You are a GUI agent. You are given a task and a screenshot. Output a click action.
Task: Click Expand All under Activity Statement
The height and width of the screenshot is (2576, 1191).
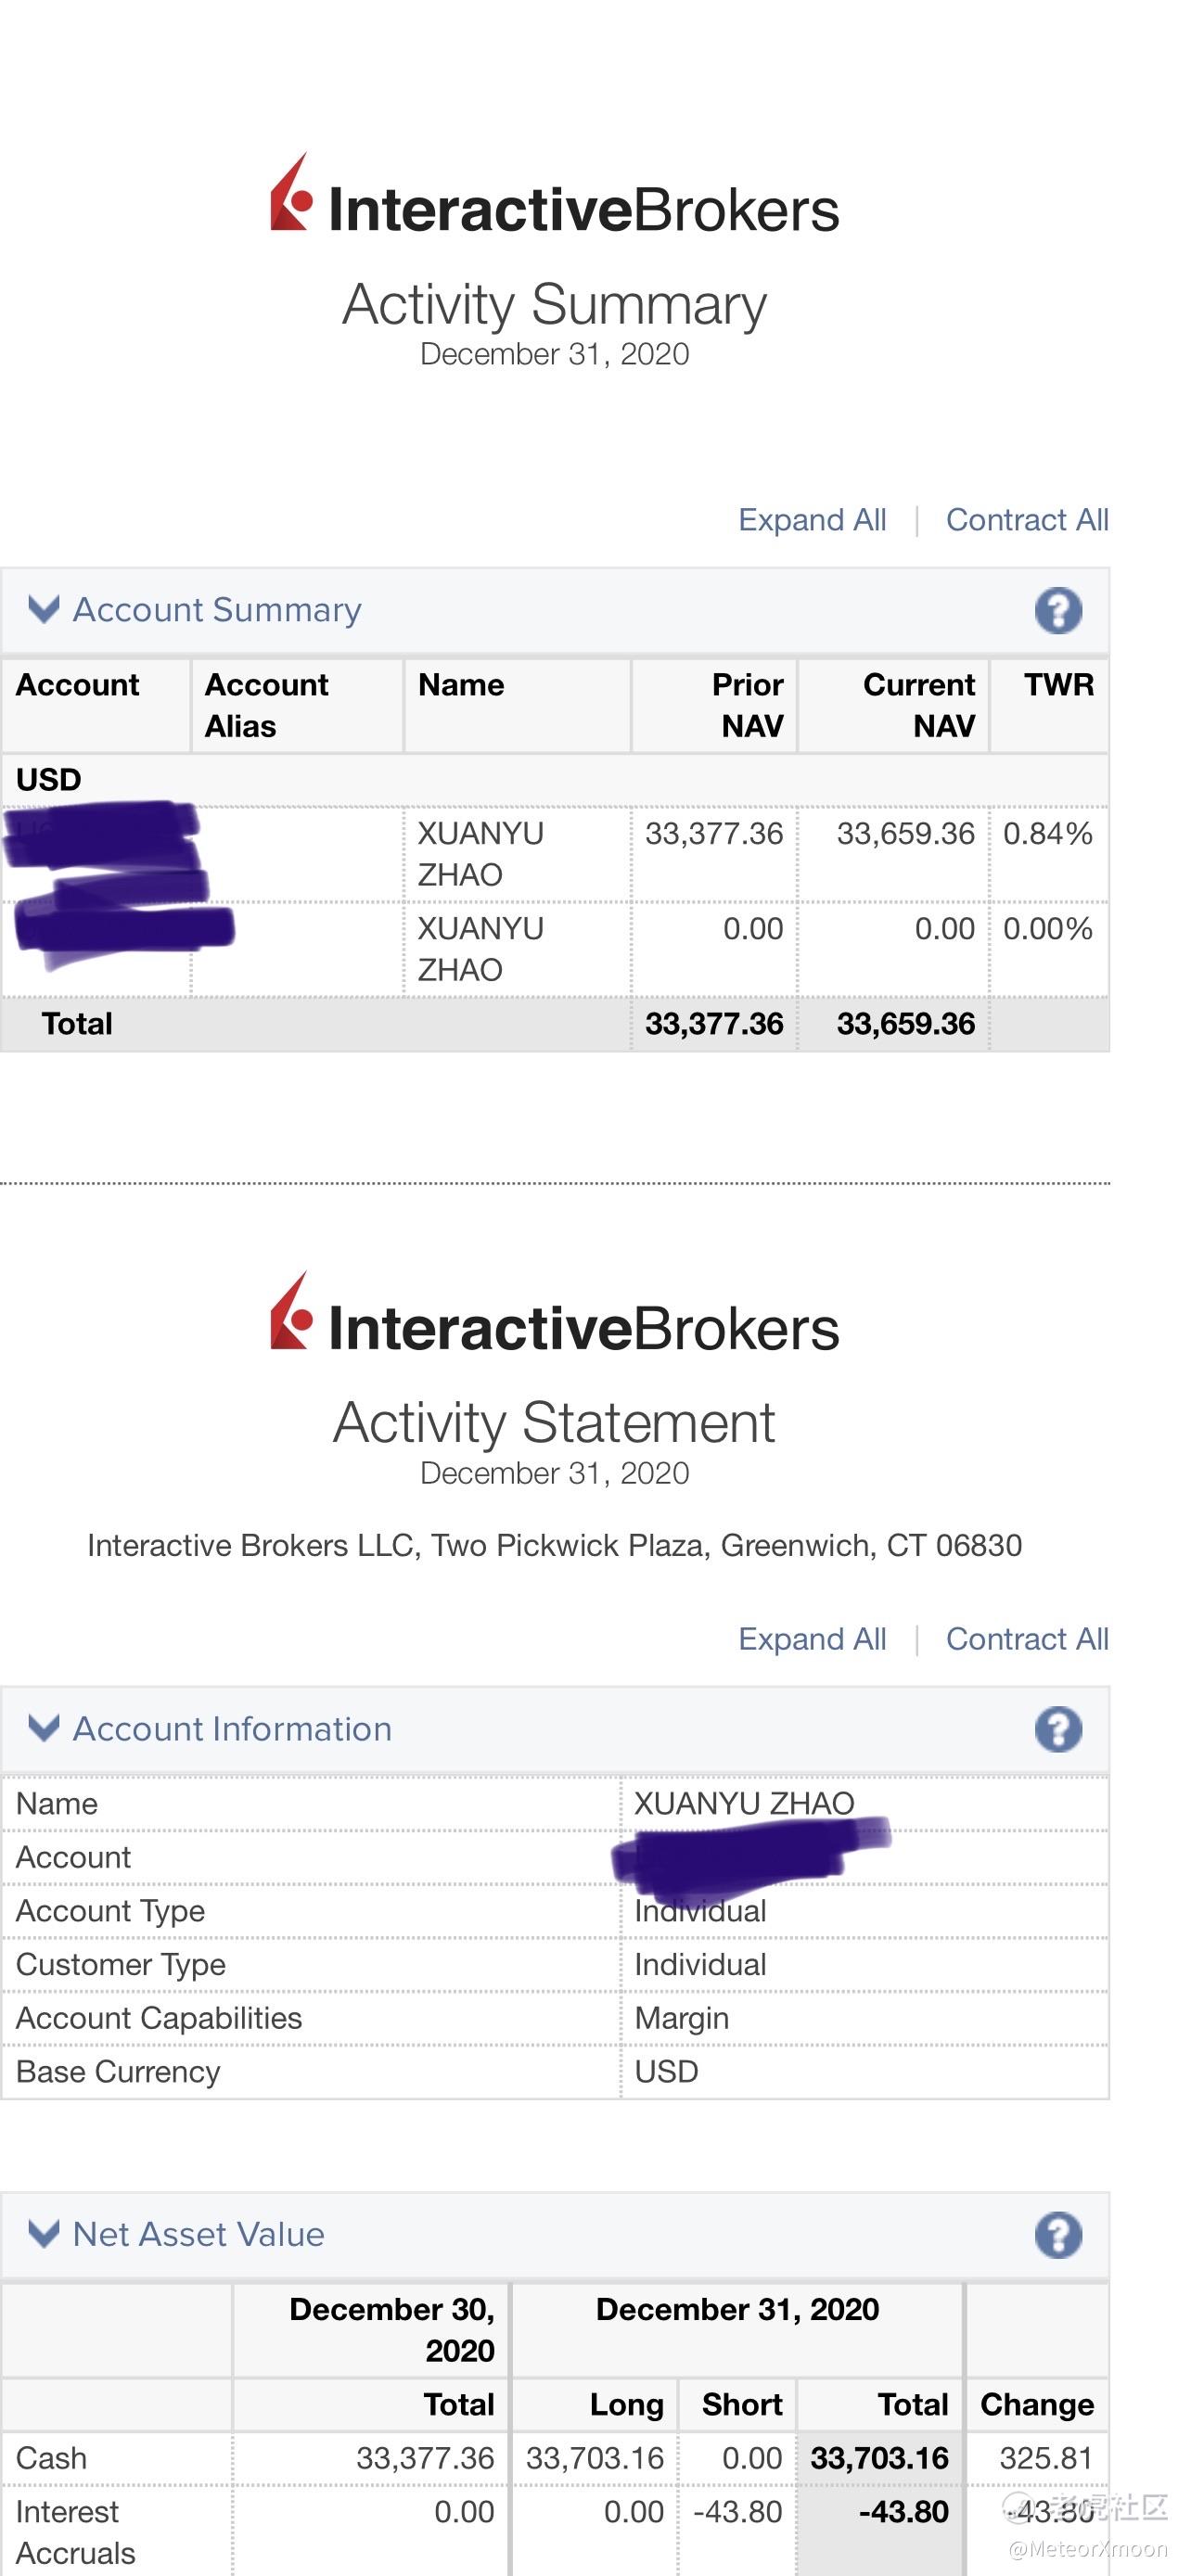[x=812, y=1639]
